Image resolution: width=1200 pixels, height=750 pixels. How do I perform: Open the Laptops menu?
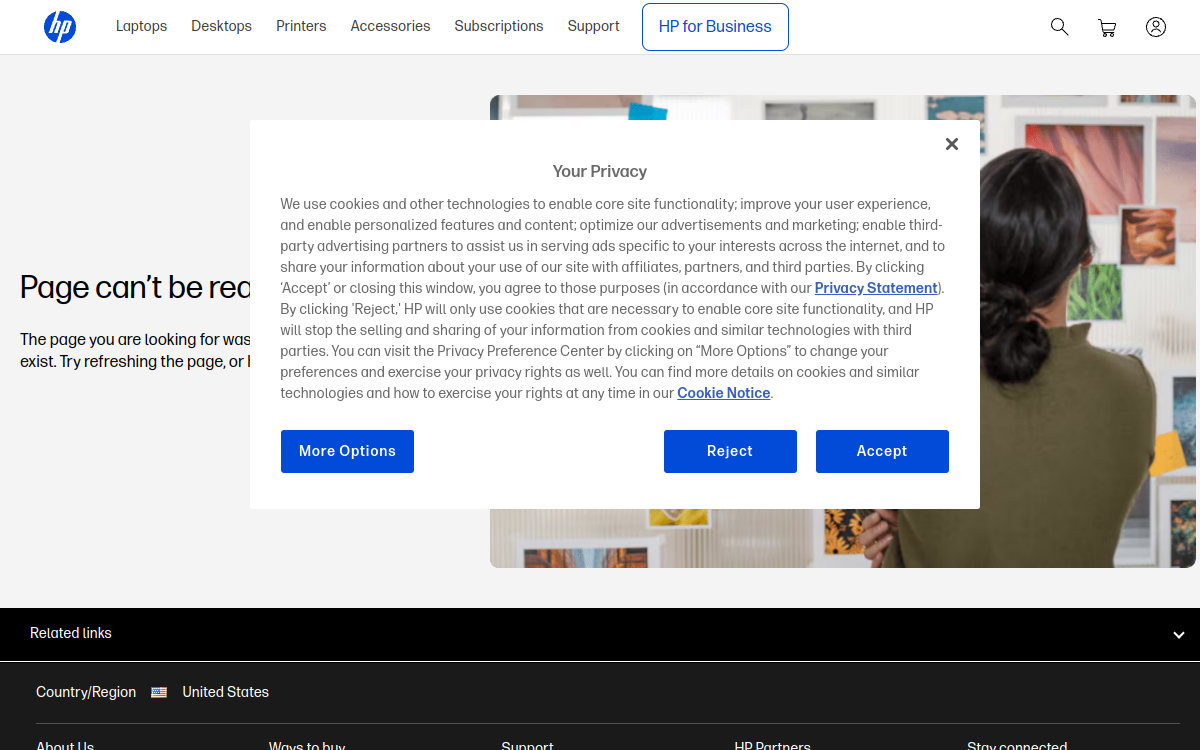pos(141,26)
